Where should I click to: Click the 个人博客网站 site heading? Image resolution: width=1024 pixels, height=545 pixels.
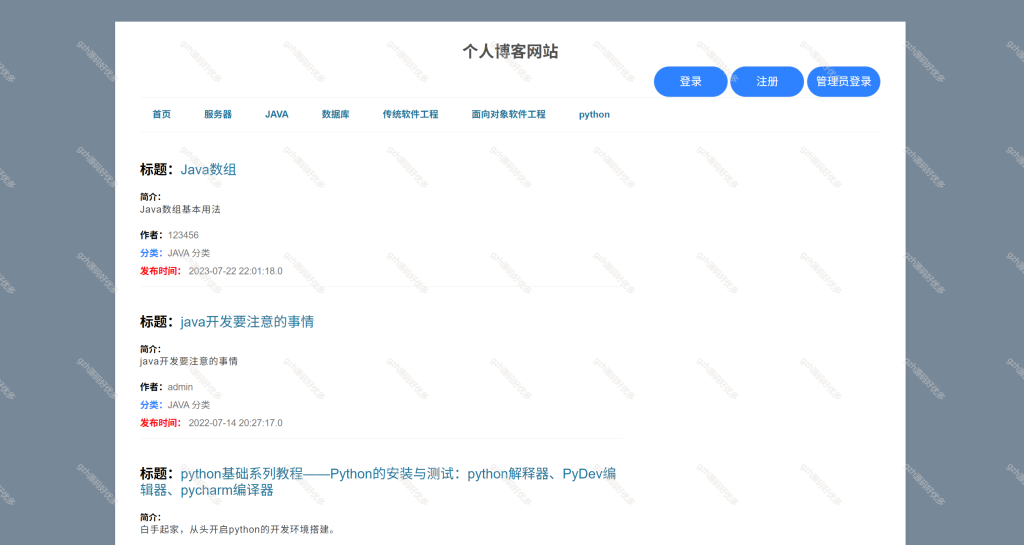(510, 52)
